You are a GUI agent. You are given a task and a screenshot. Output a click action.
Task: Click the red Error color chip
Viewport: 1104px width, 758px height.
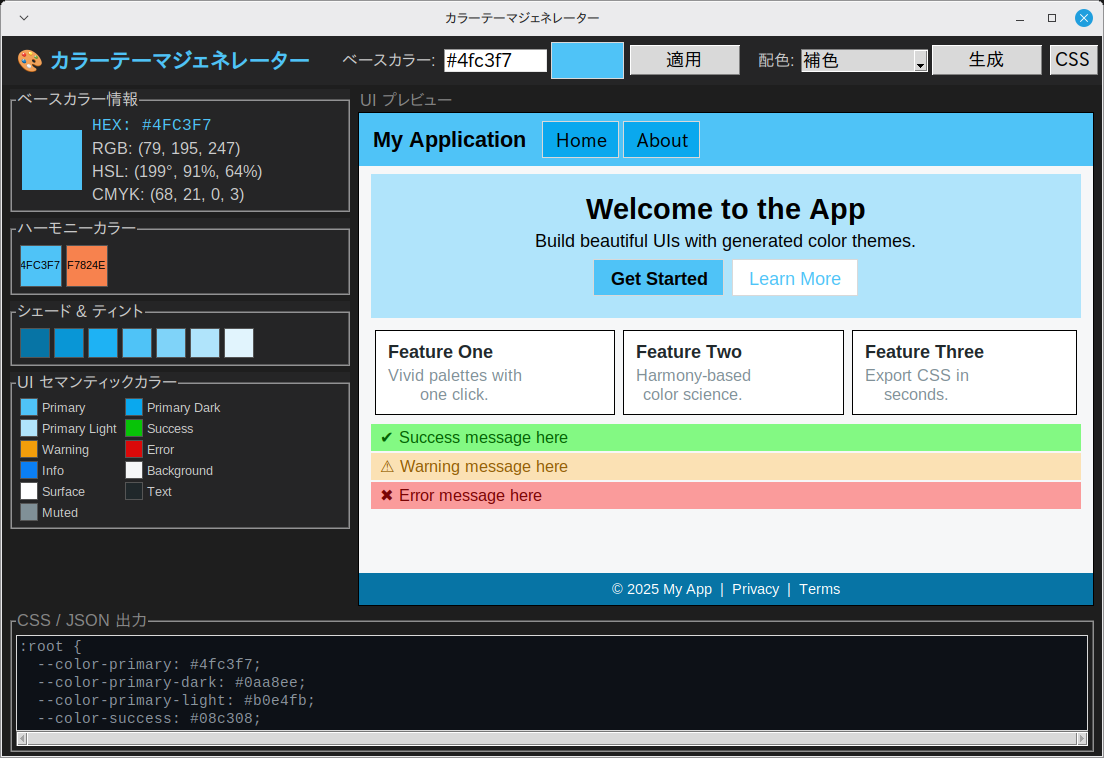134,449
